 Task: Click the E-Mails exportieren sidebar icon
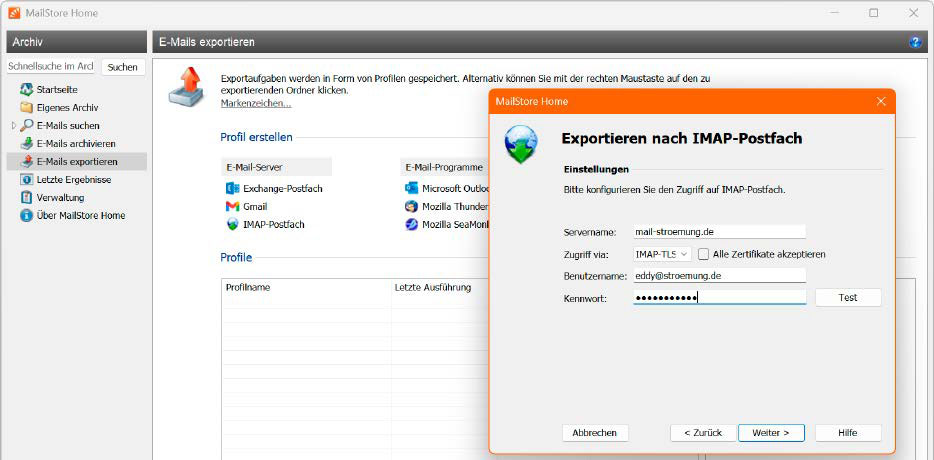(26, 161)
